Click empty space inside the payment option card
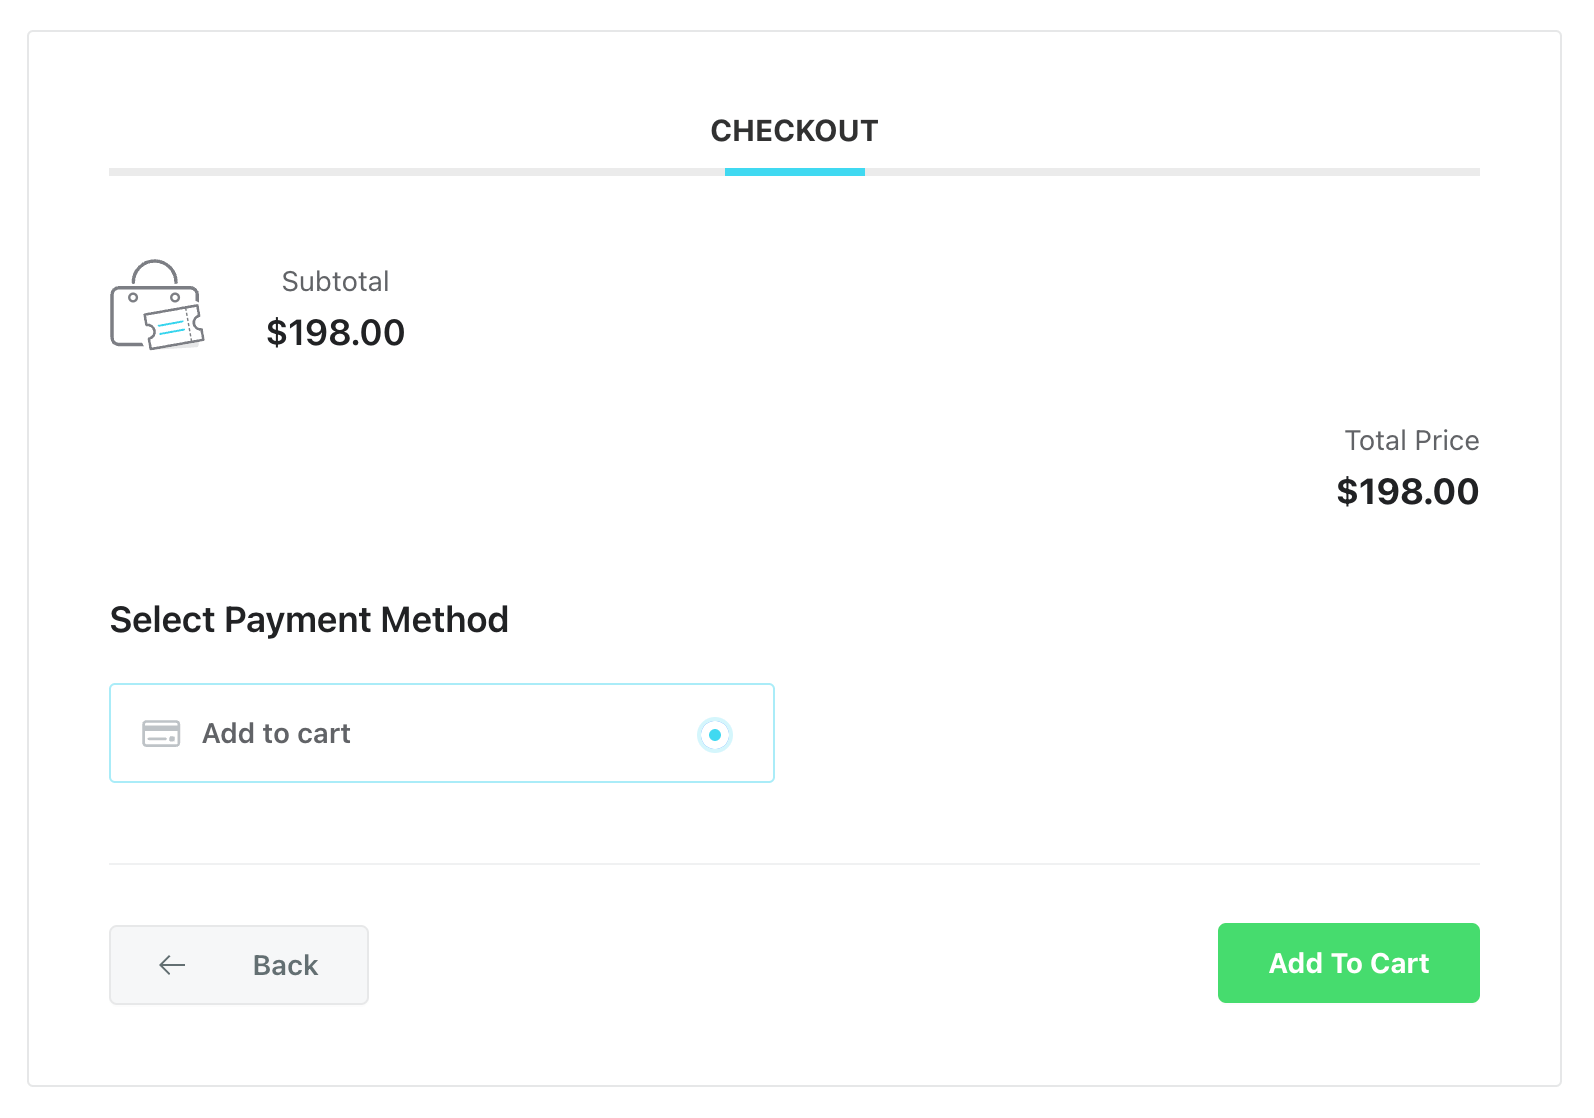1594x1118 pixels. [520, 734]
